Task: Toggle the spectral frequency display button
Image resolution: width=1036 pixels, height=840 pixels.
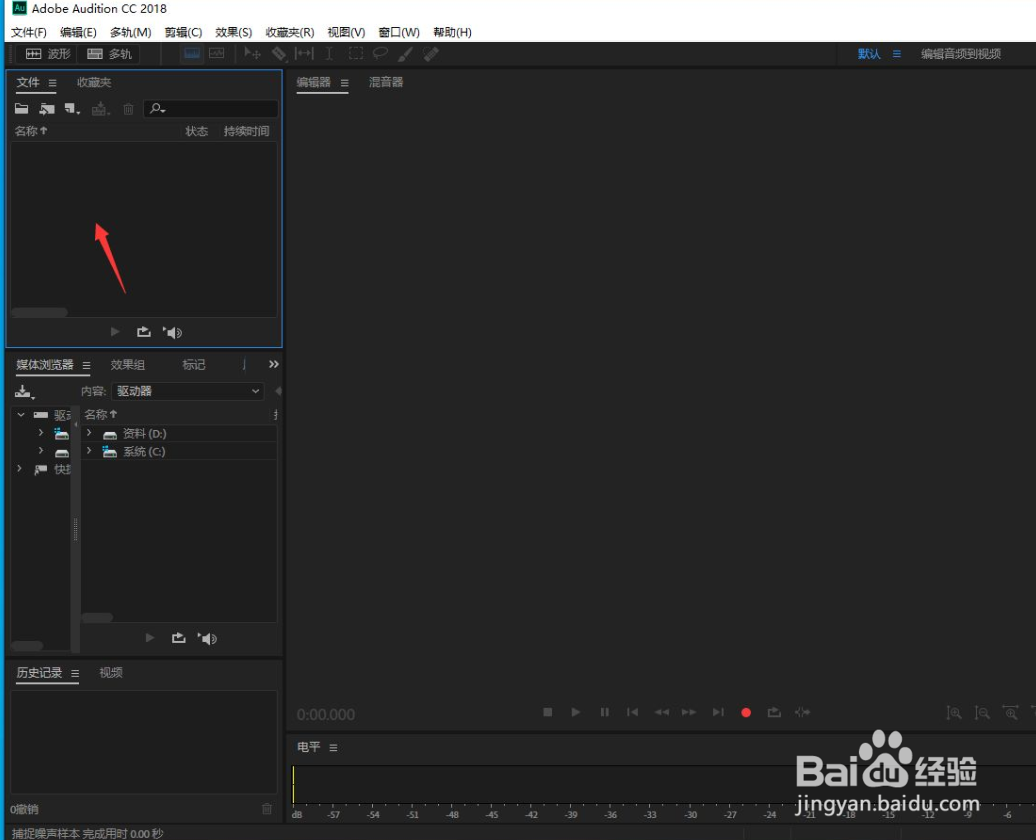Action: [192, 54]
